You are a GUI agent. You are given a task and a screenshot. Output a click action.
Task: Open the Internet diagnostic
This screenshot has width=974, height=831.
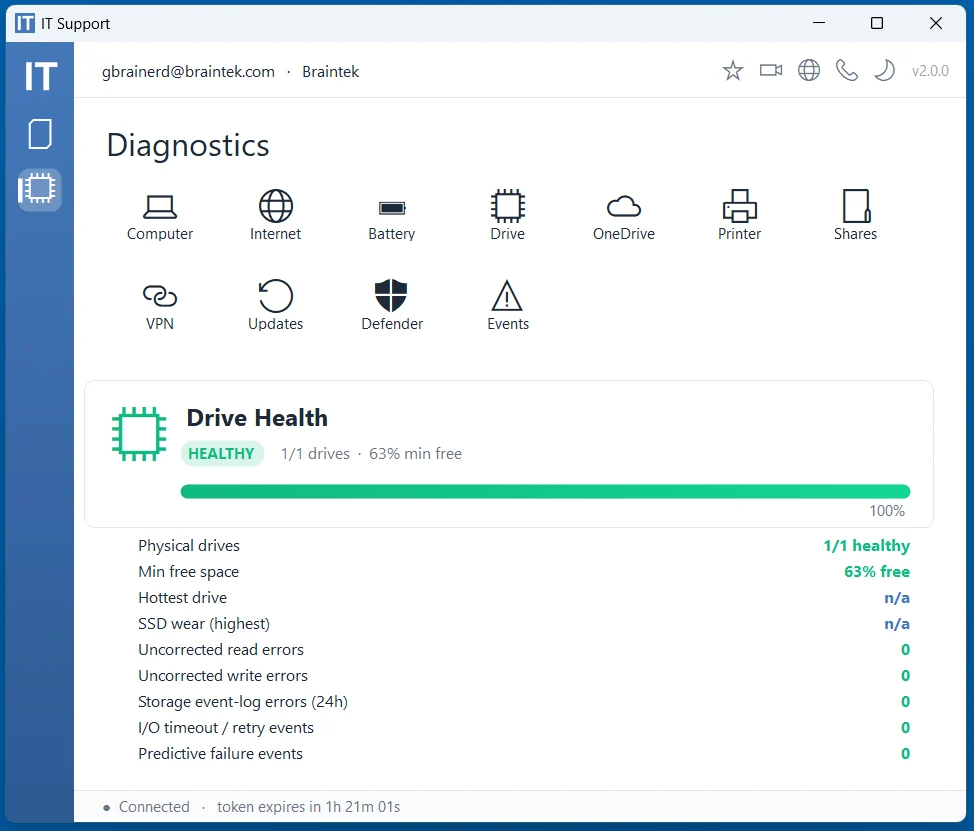point(275,217)
